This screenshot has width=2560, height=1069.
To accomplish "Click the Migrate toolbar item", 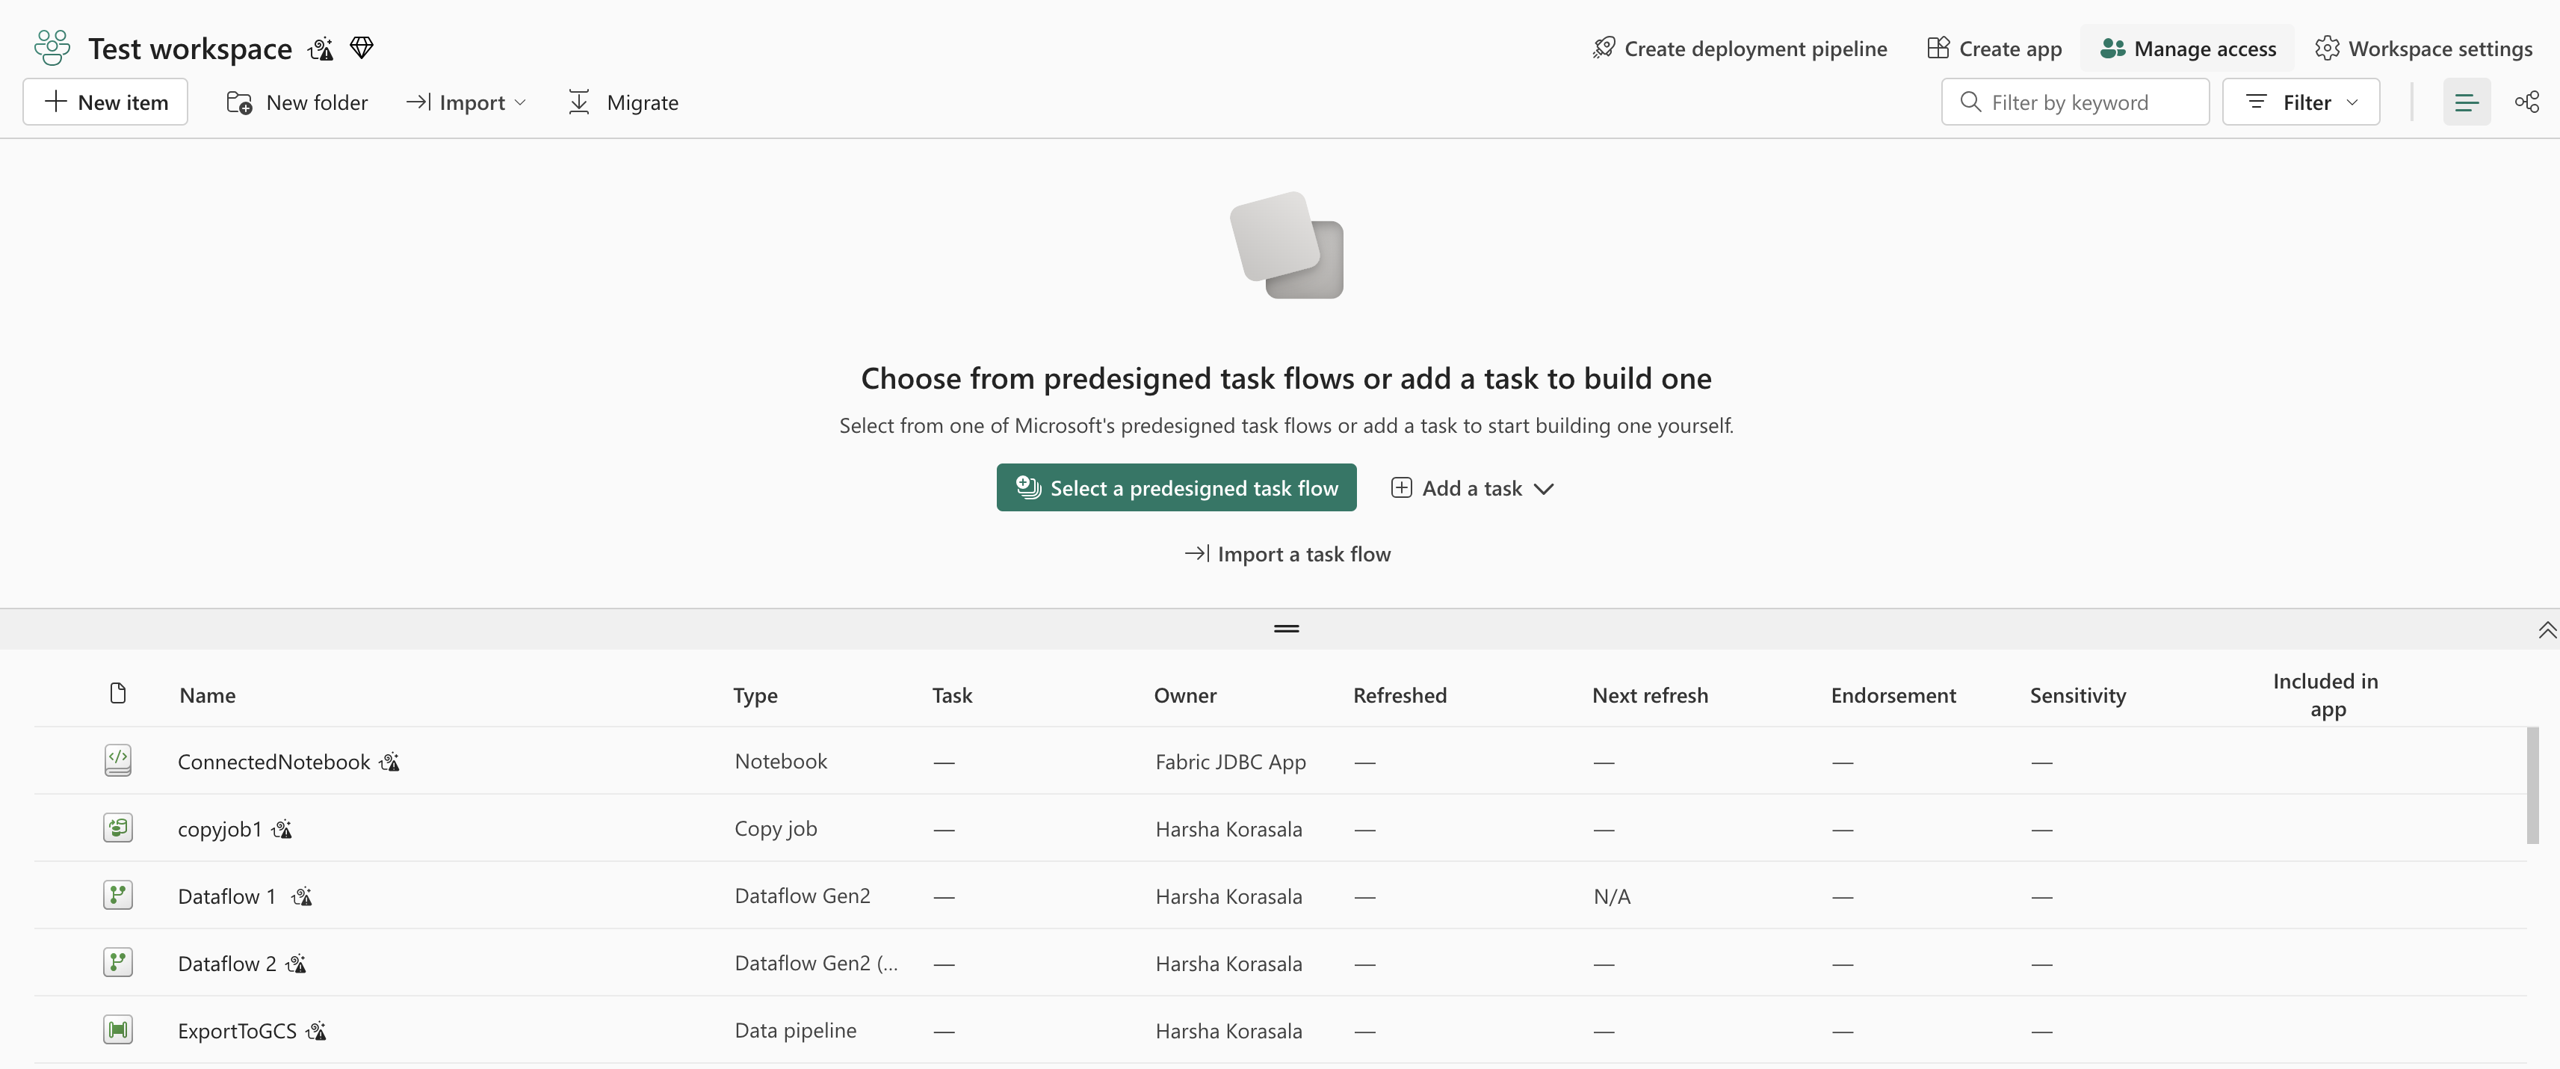I will coord(623,102).
